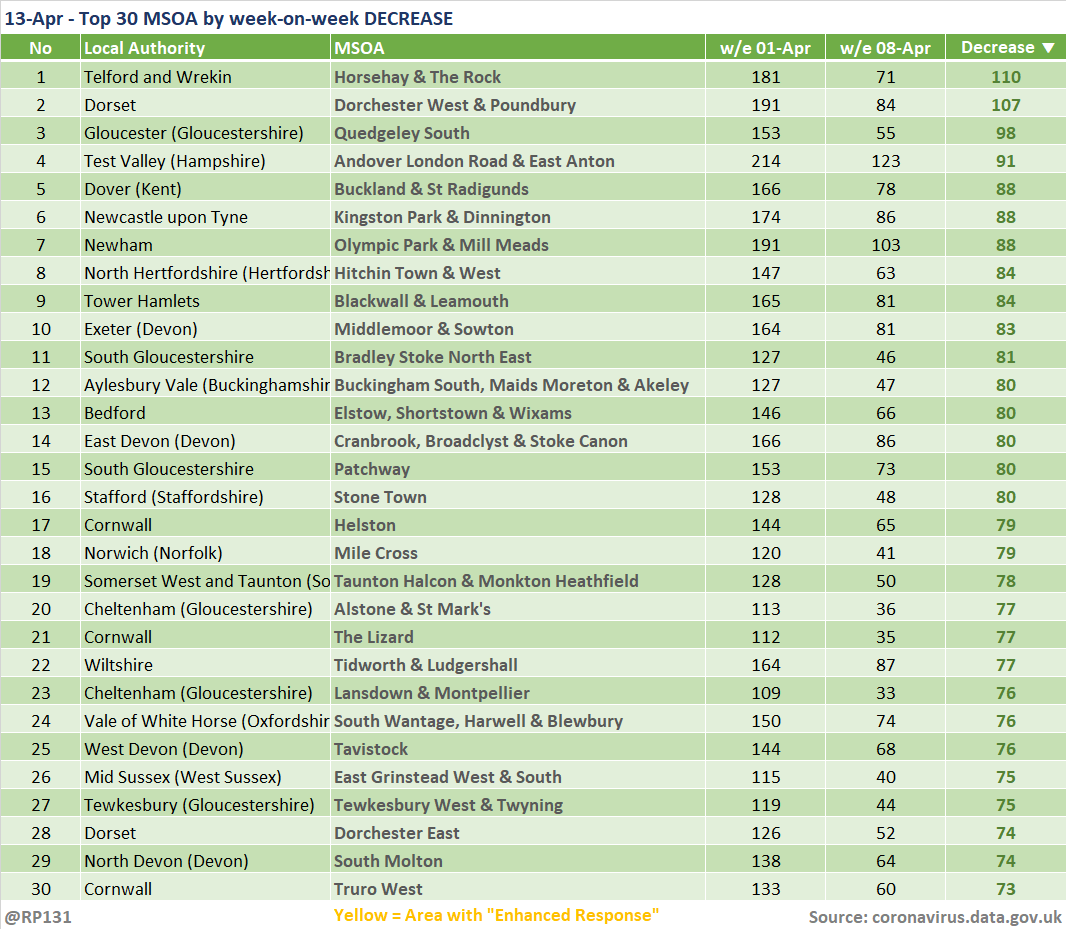1066x929 pixels.
Task: Select cell 'Patchway'
Action: click(517, 469)
